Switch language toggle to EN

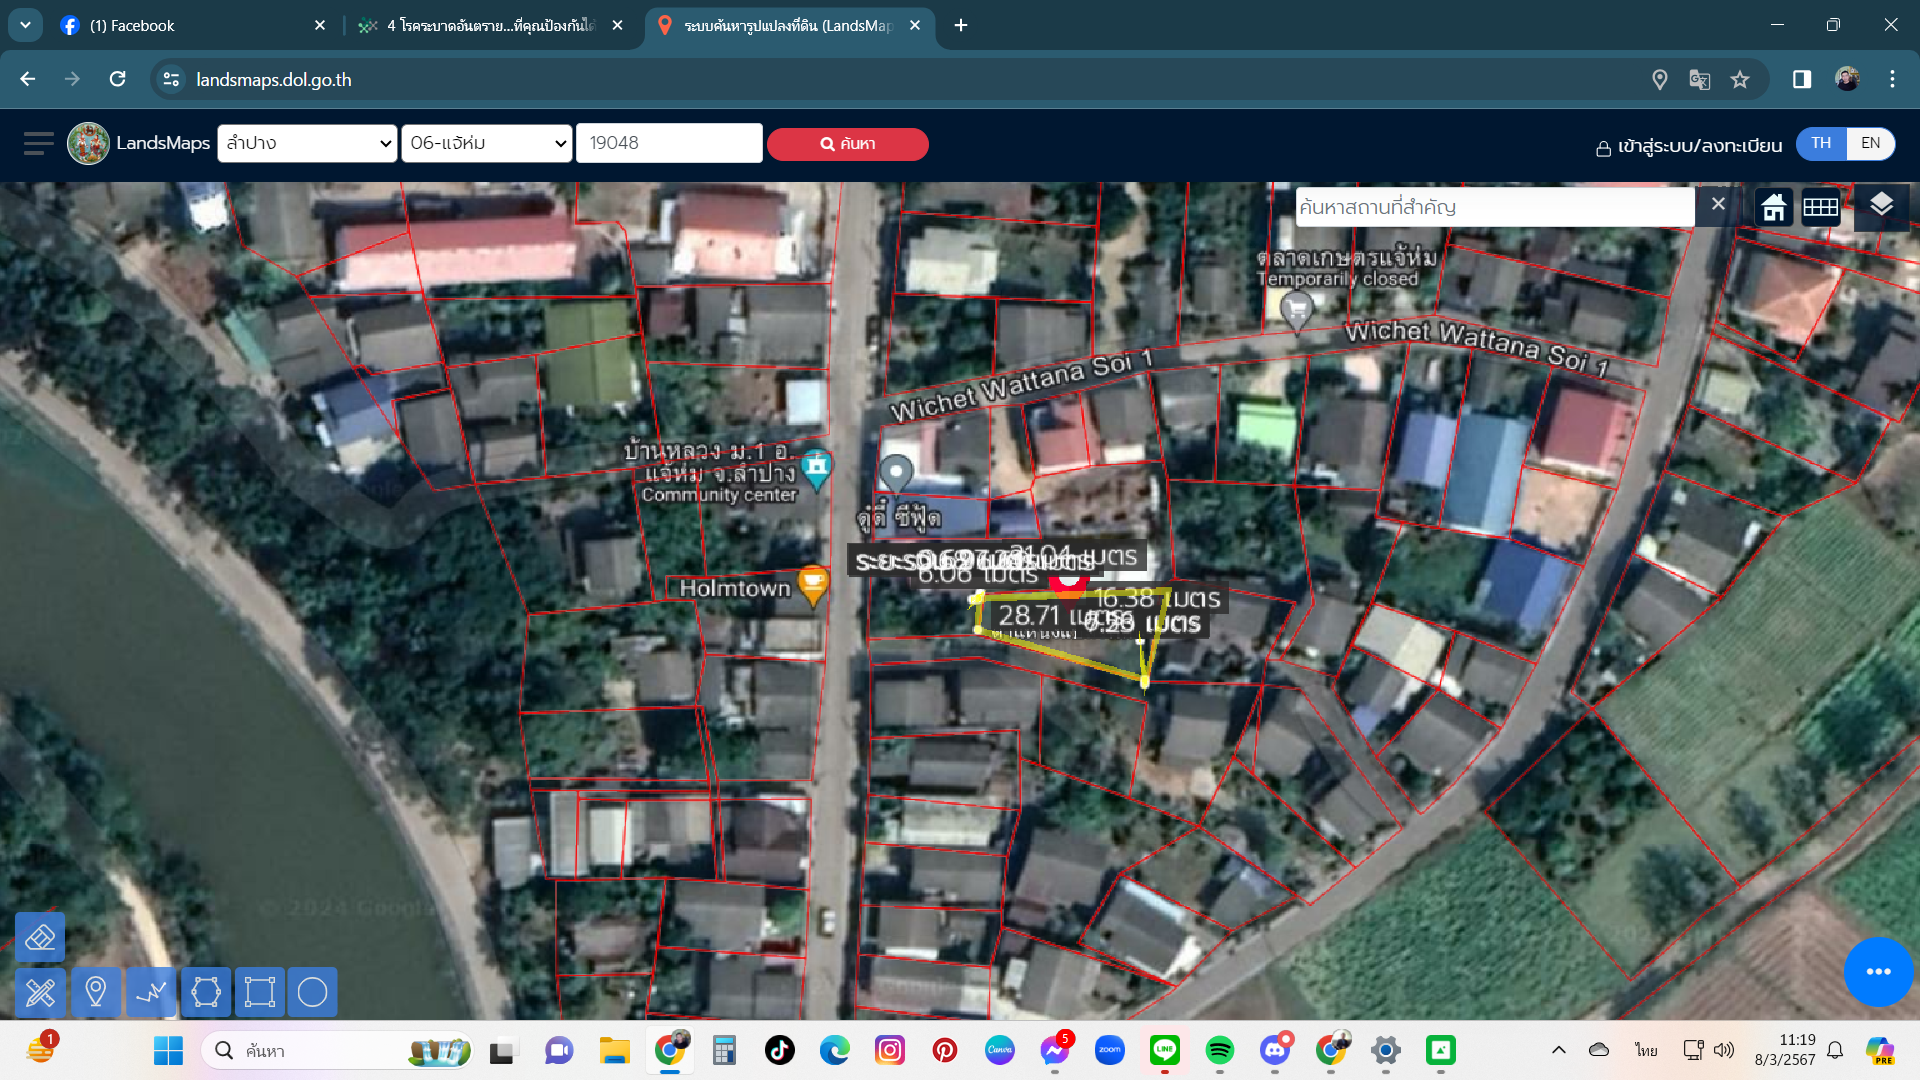tap(1870, 143)
